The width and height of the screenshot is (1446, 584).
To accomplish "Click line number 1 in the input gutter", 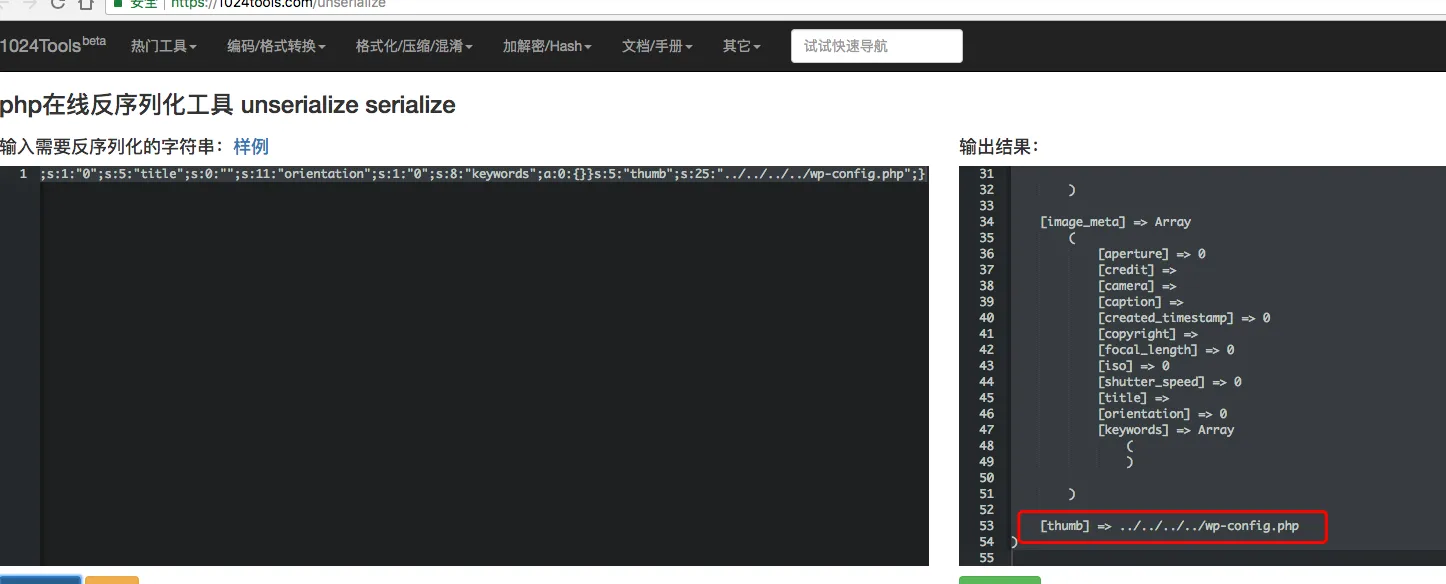I will pyautogui.click(x=23, y=174).
